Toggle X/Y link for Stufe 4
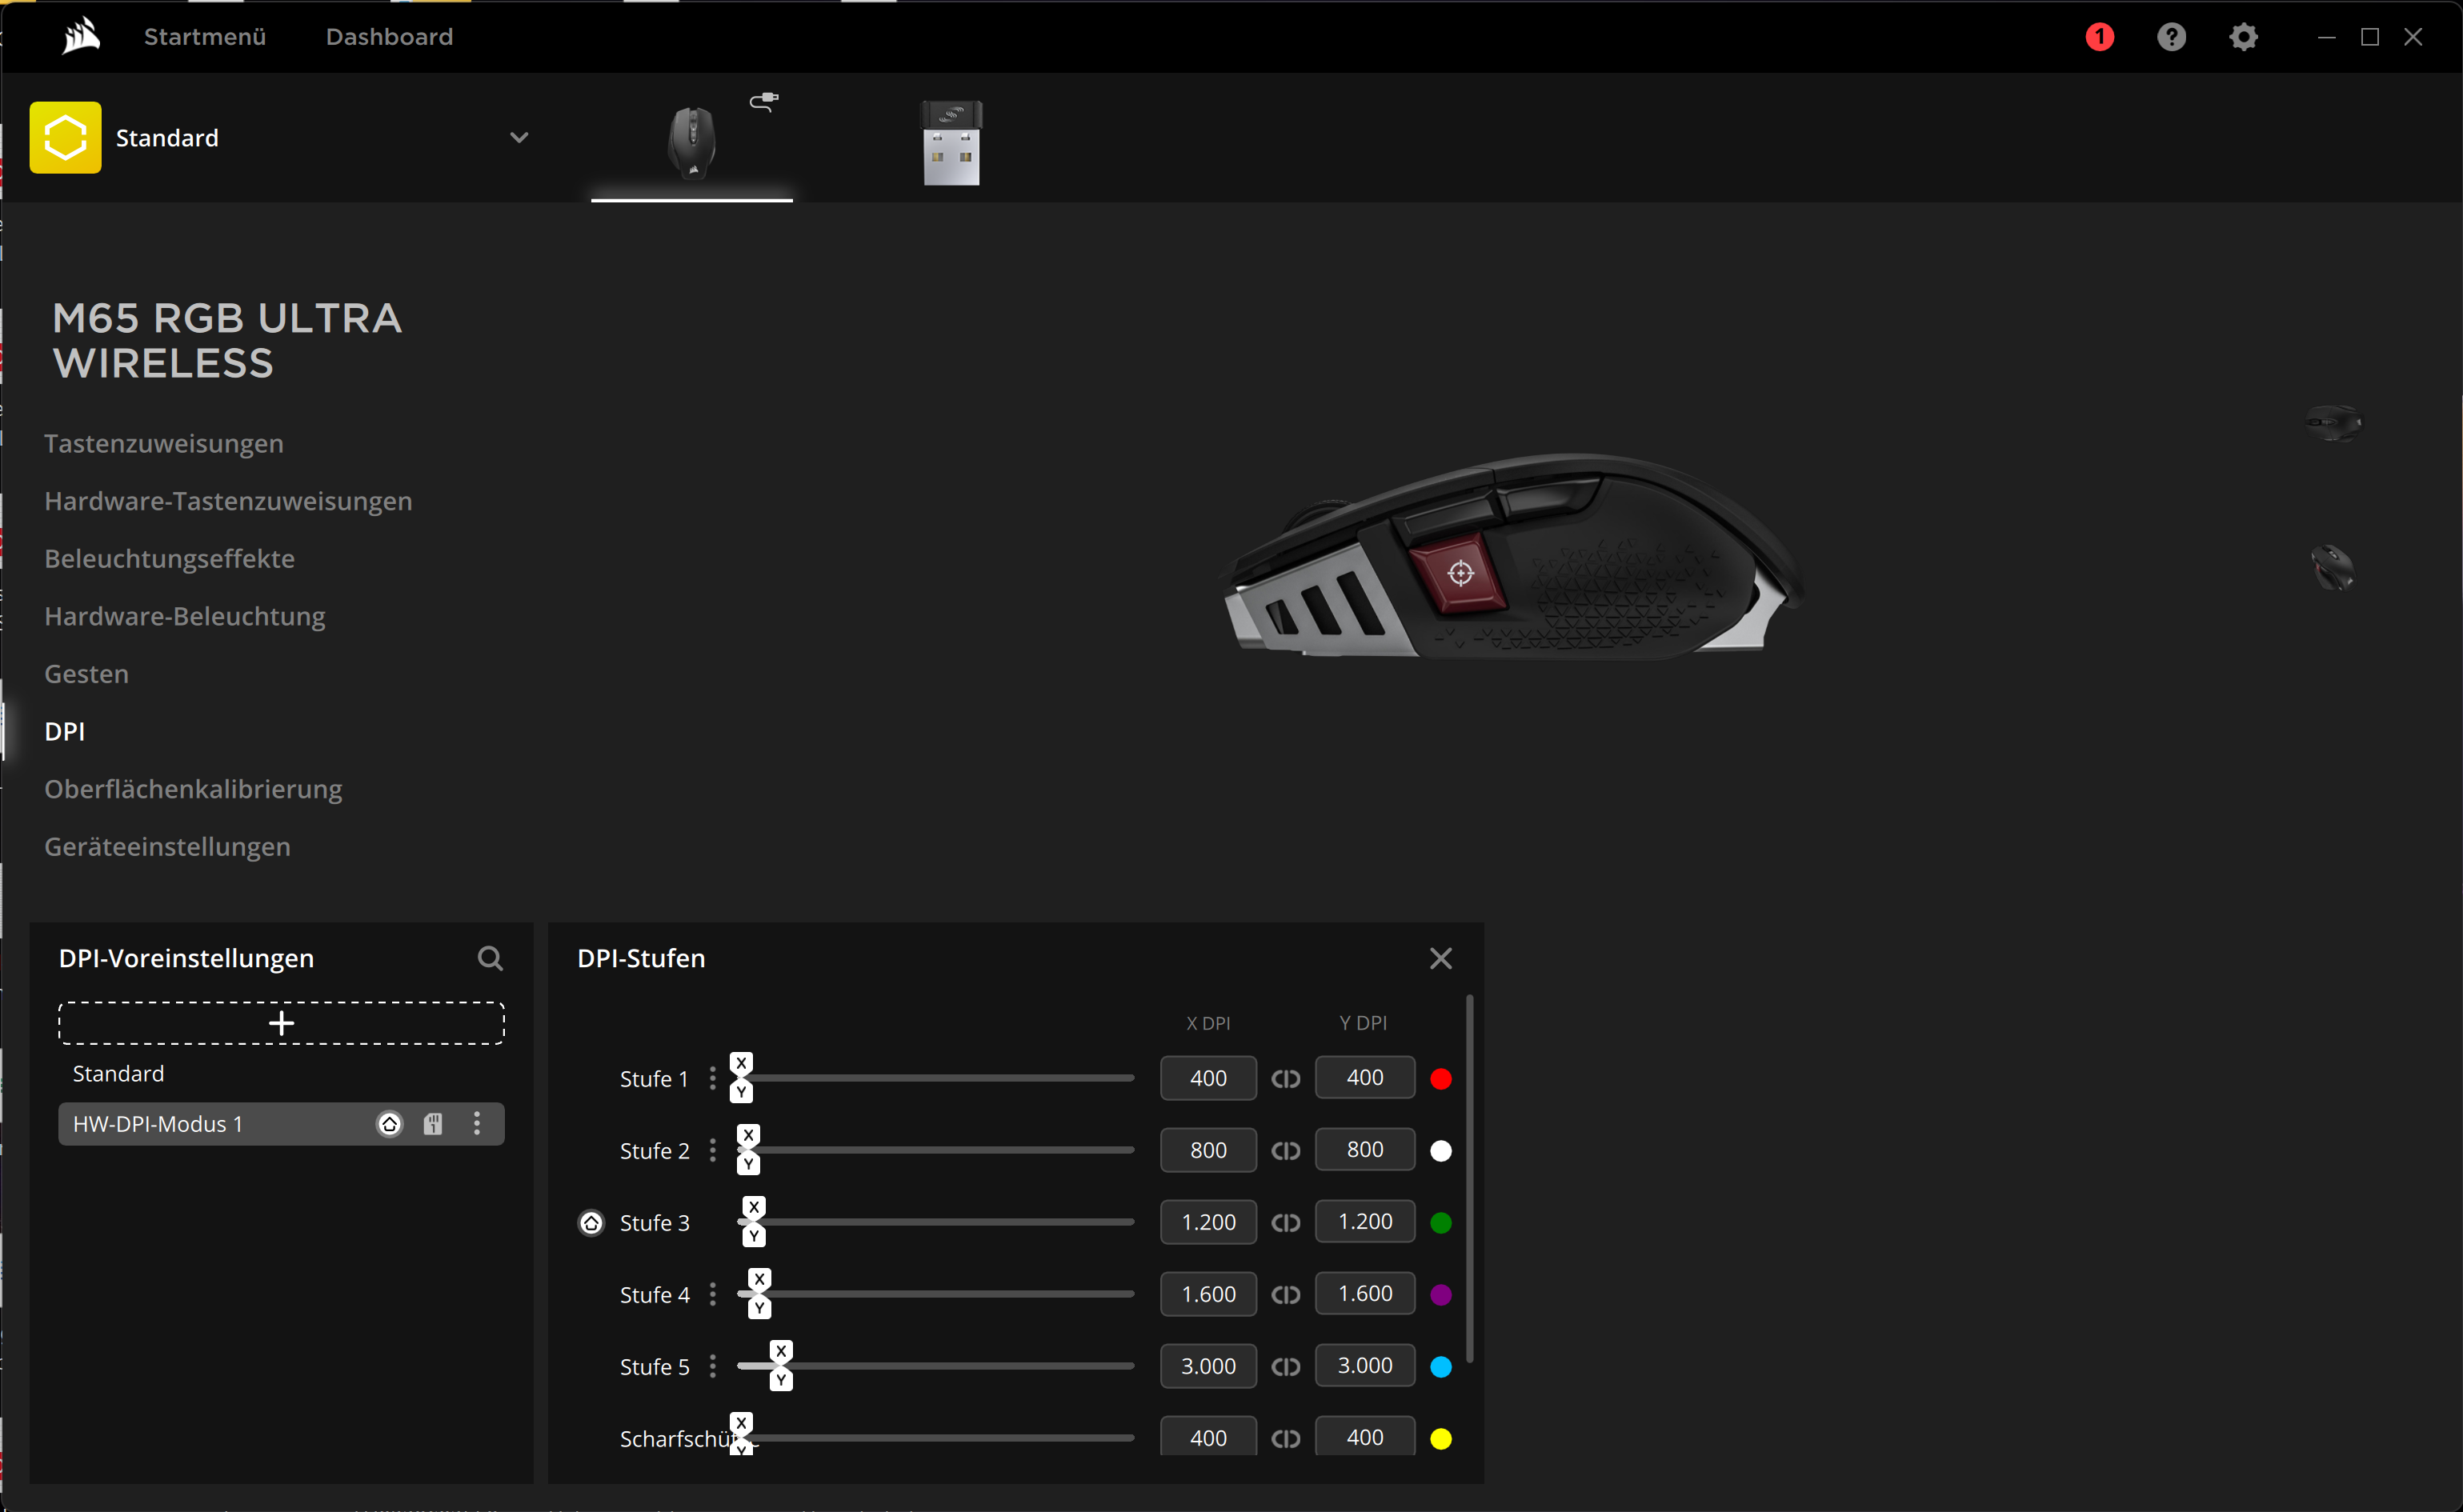 pos(1286,1295)
